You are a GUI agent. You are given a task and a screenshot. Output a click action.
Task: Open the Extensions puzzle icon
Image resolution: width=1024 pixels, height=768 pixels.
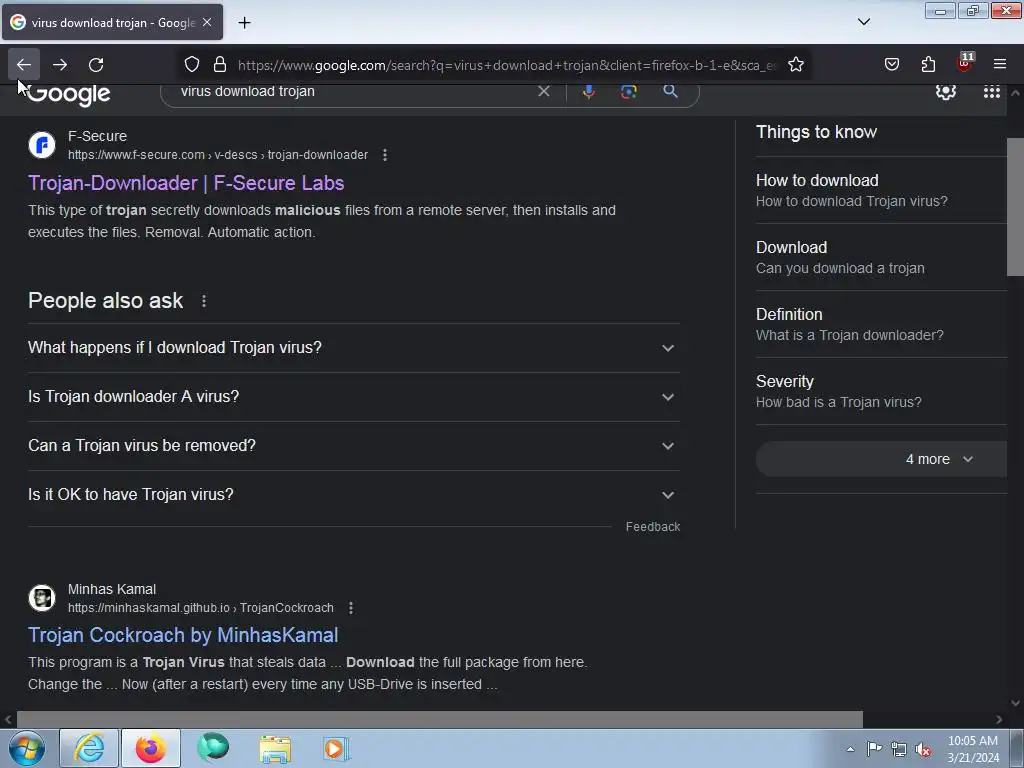[x=928, y=65]
